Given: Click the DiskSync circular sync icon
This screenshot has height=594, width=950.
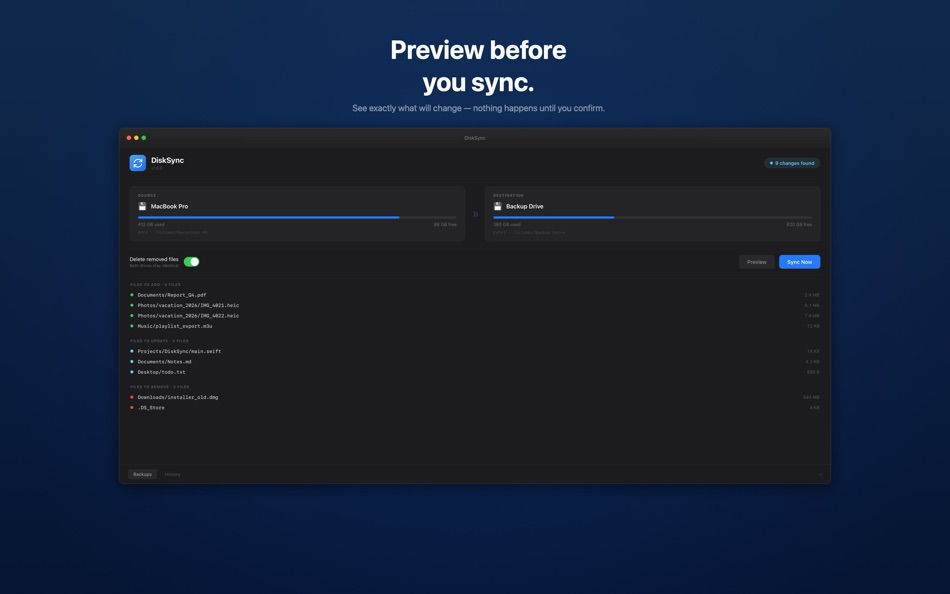Looking at the screenshot, I should point(137,162).
